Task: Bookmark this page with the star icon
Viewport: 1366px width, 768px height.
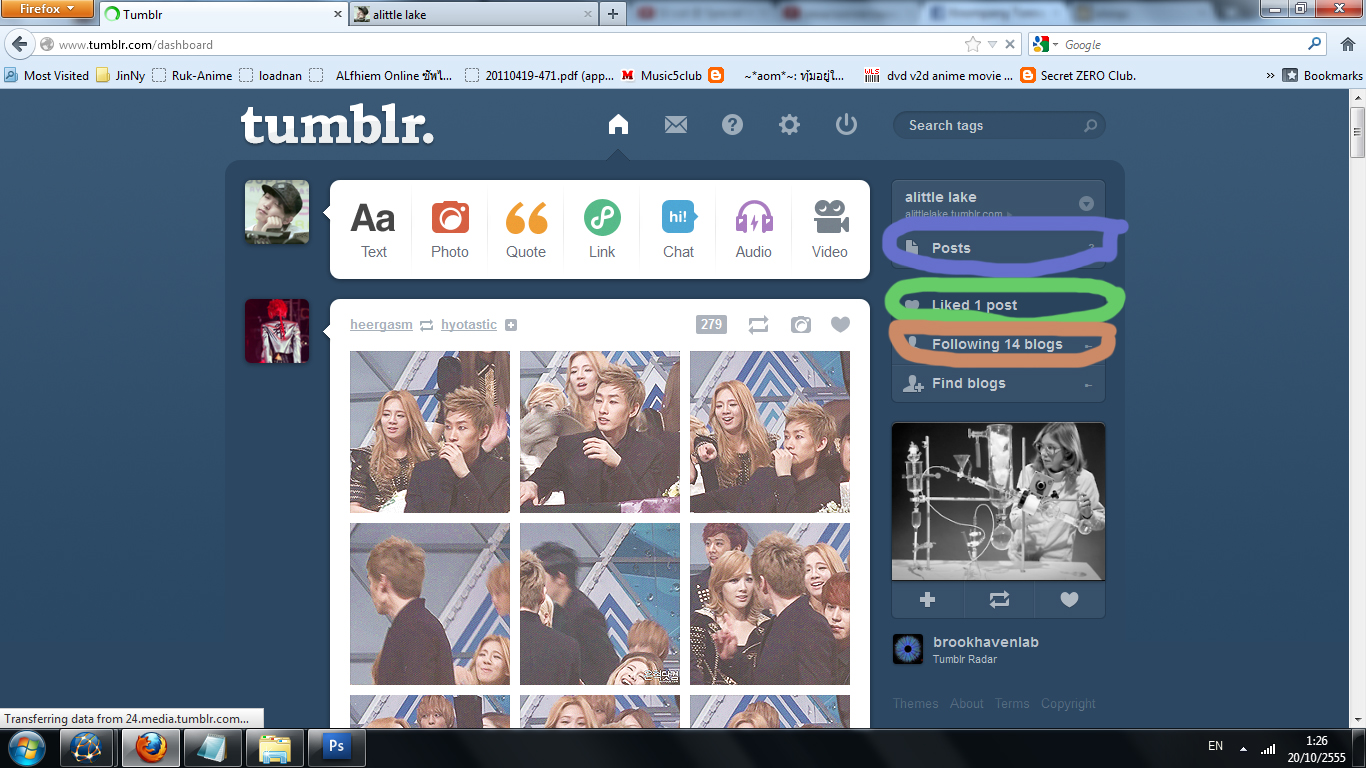Action: click(972, 44)
